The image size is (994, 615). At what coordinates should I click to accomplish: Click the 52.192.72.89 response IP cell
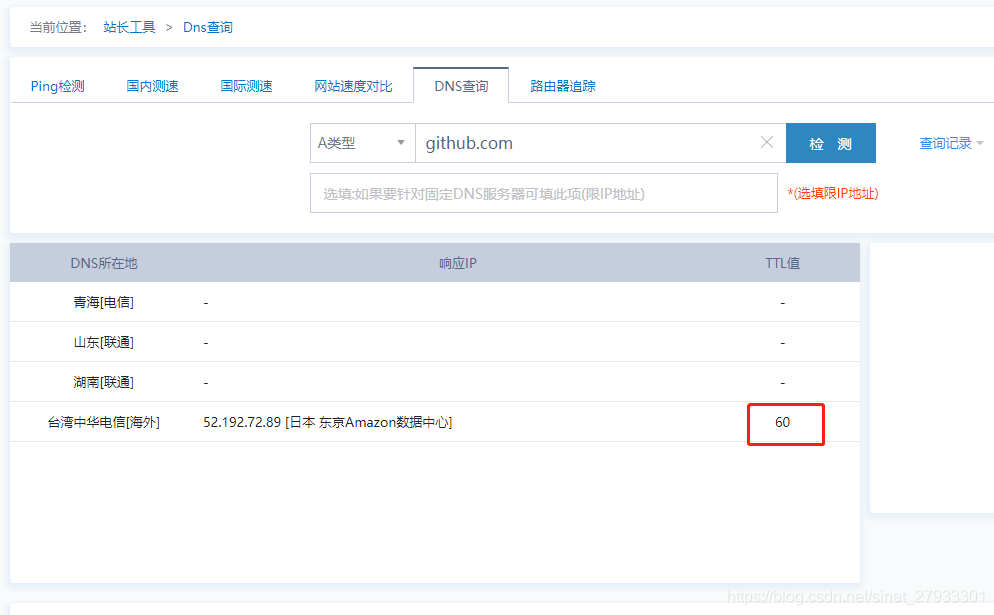click(328, 422)
